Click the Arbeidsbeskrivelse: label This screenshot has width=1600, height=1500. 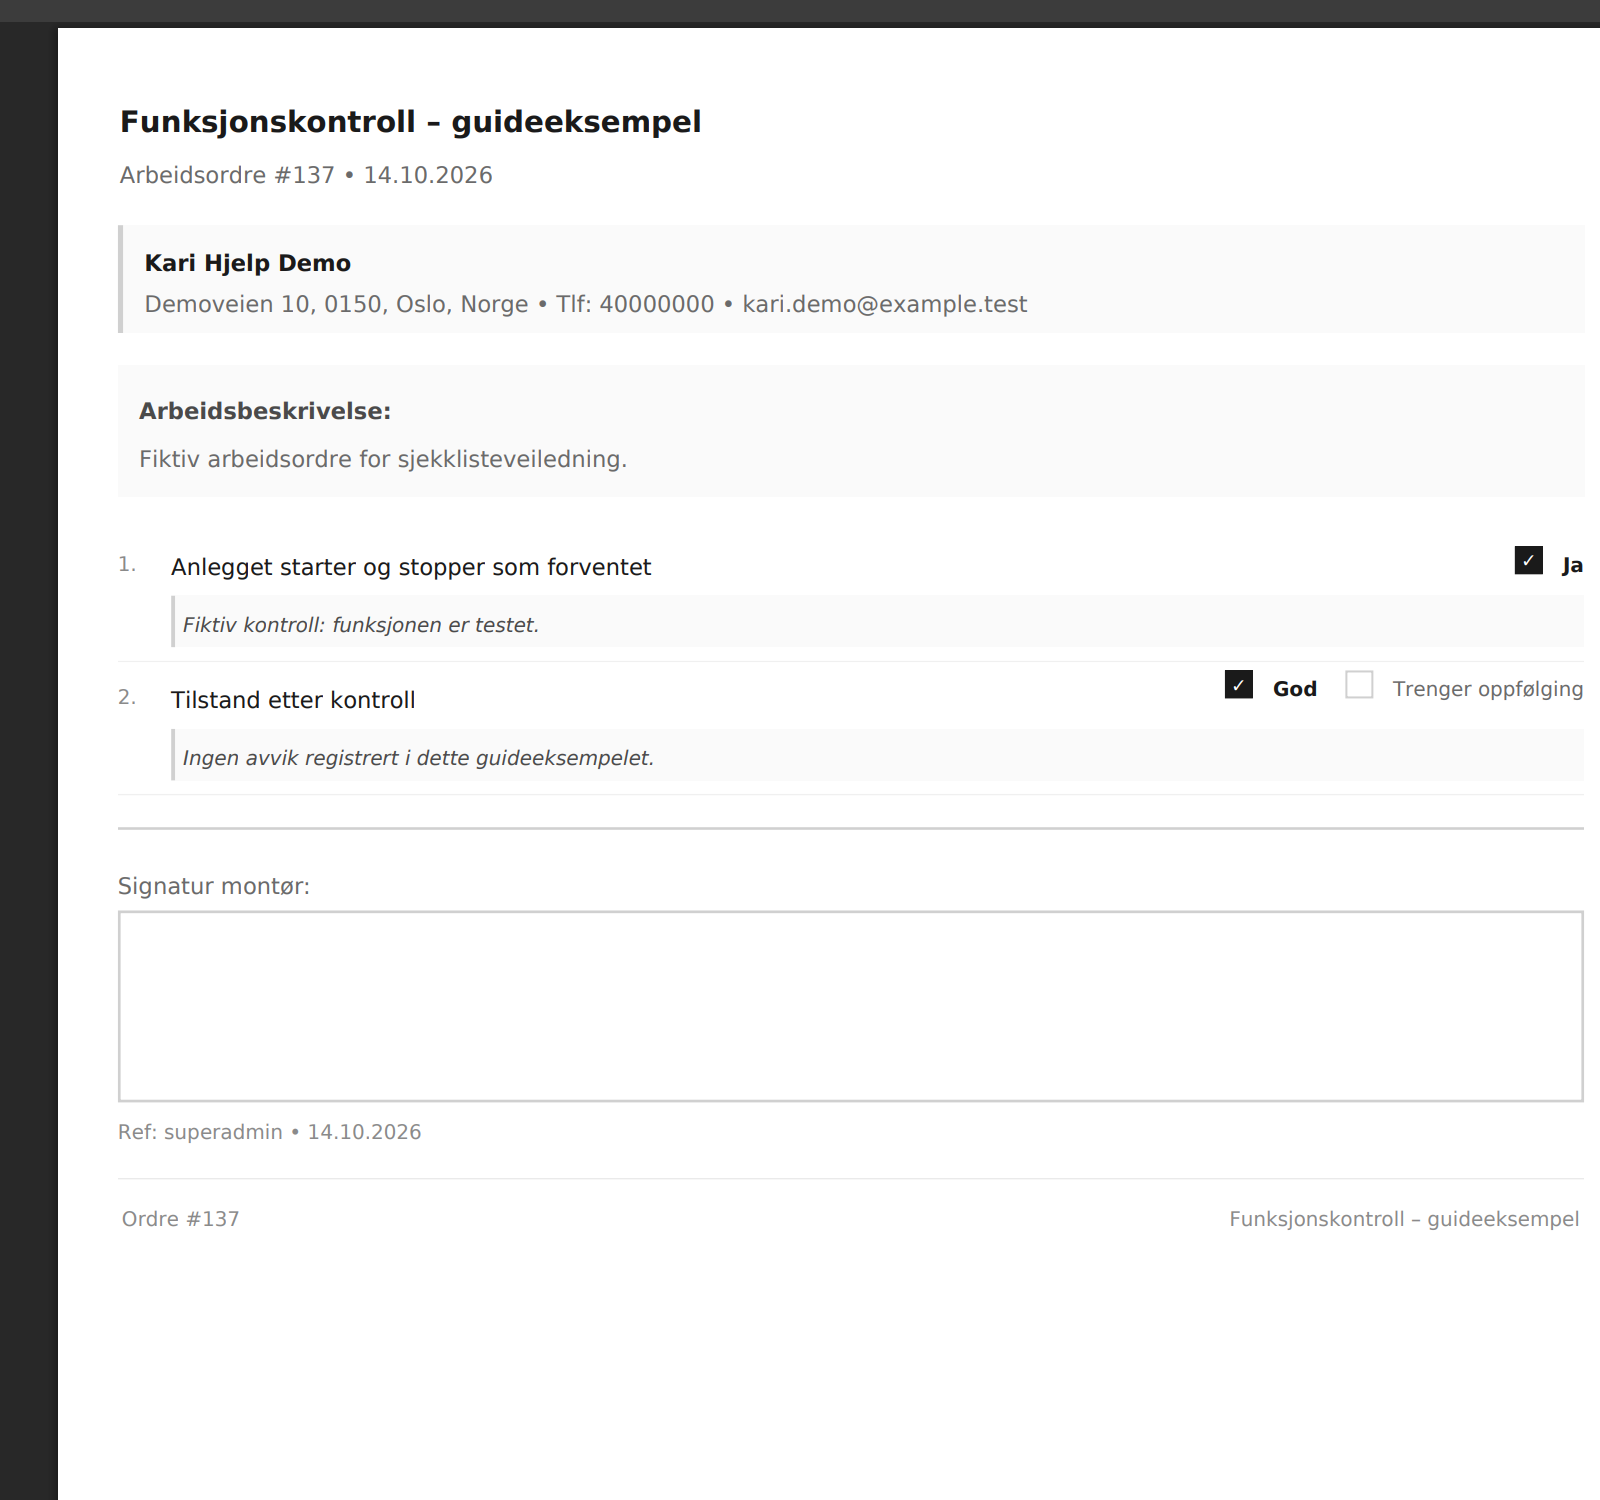[x=265, y=411]
